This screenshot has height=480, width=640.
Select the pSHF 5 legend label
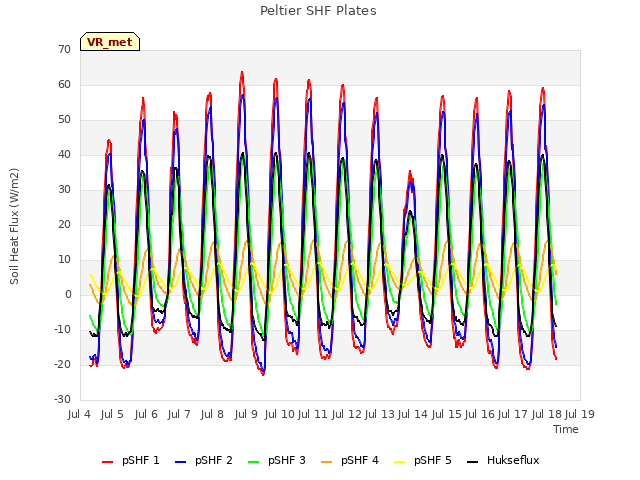pos(433,460)
